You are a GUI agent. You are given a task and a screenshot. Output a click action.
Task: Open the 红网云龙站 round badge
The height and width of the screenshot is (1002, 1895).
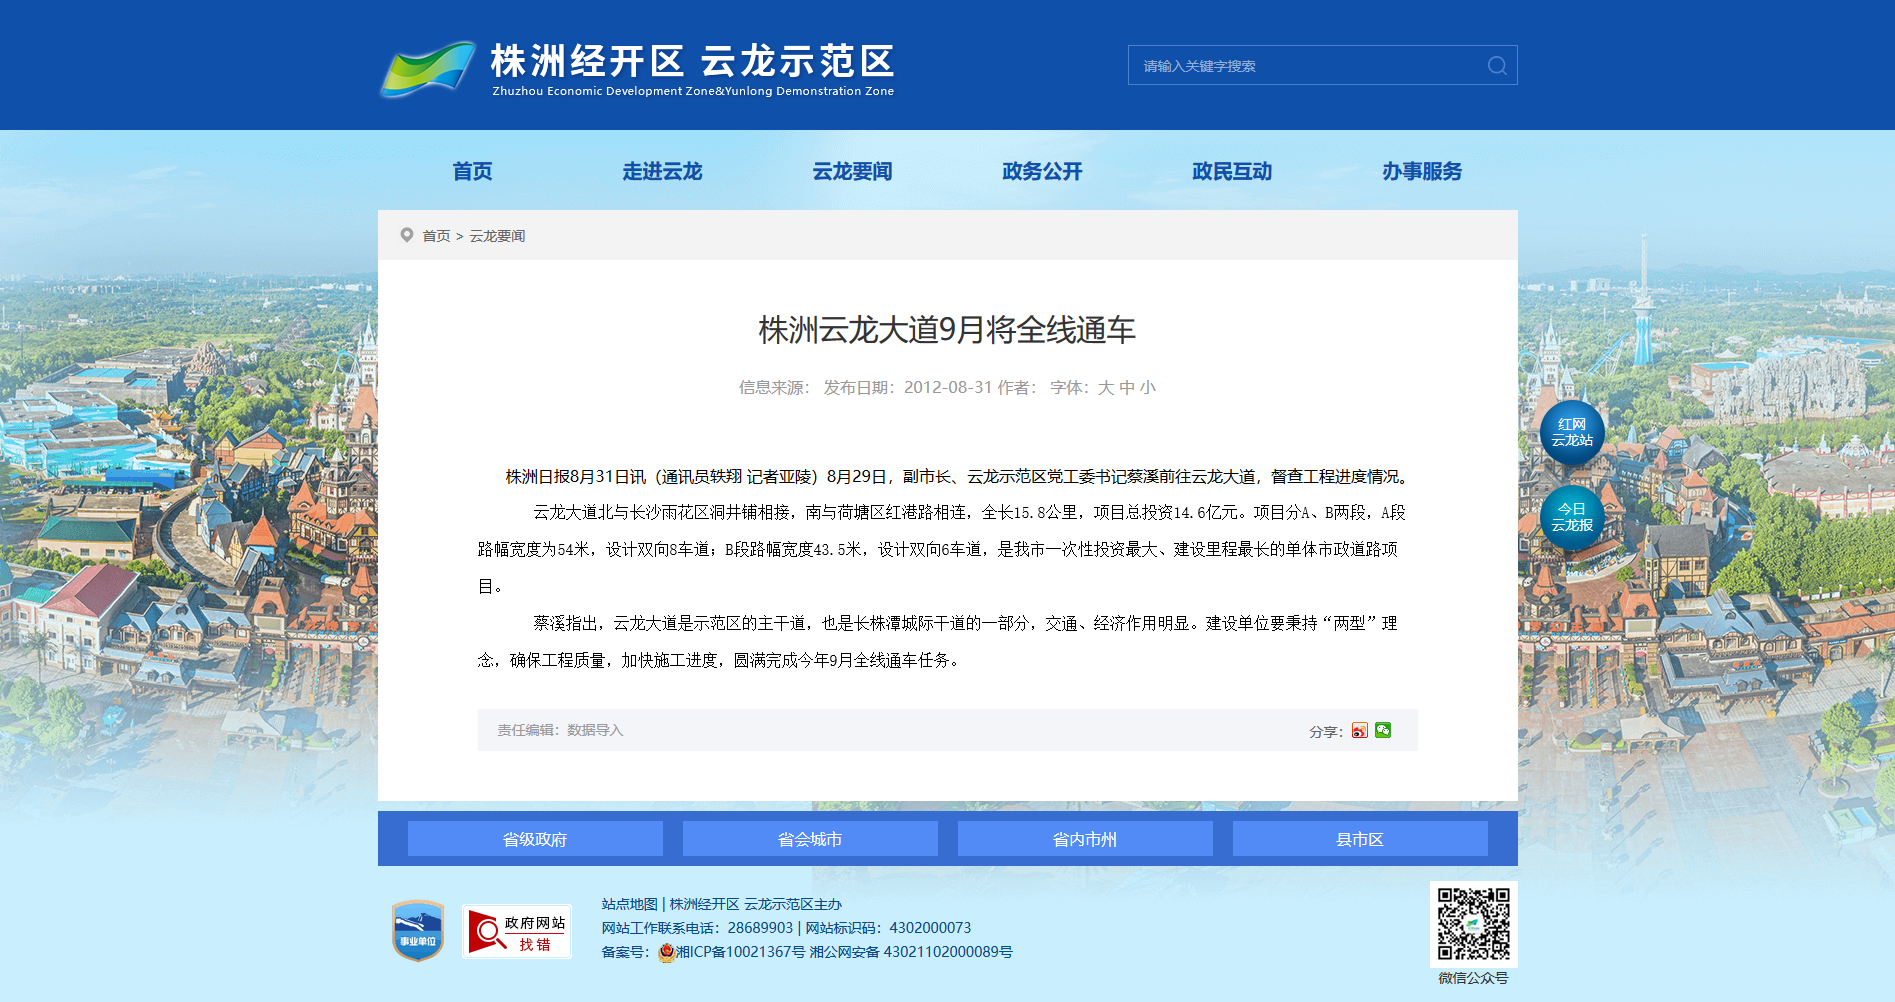point(1572,433)
